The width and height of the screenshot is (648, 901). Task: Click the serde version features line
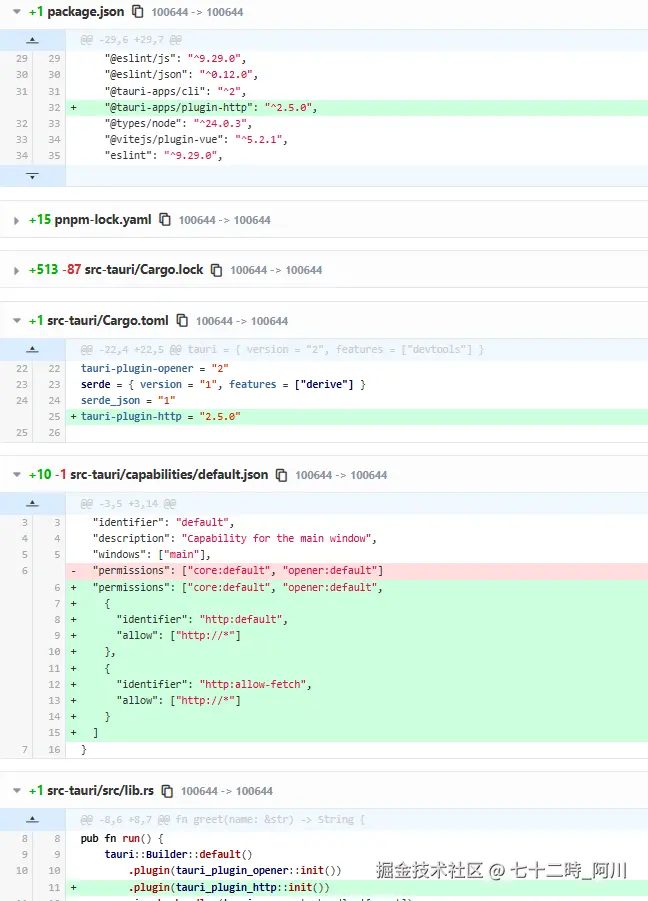click(357, 384)
